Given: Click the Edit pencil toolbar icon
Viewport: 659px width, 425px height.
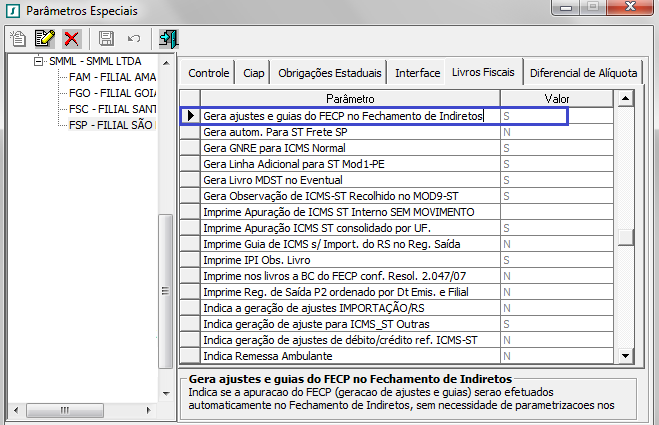Looking at the screenshot, I should (44, 39).
